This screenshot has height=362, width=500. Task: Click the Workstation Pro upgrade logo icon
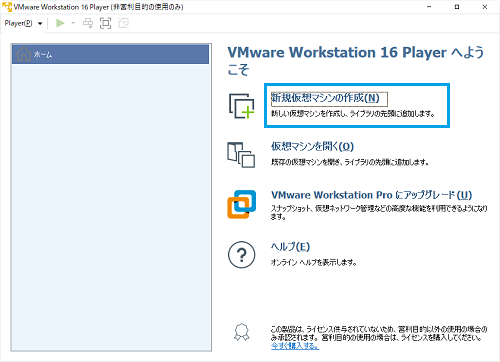[x=242, y=204]
